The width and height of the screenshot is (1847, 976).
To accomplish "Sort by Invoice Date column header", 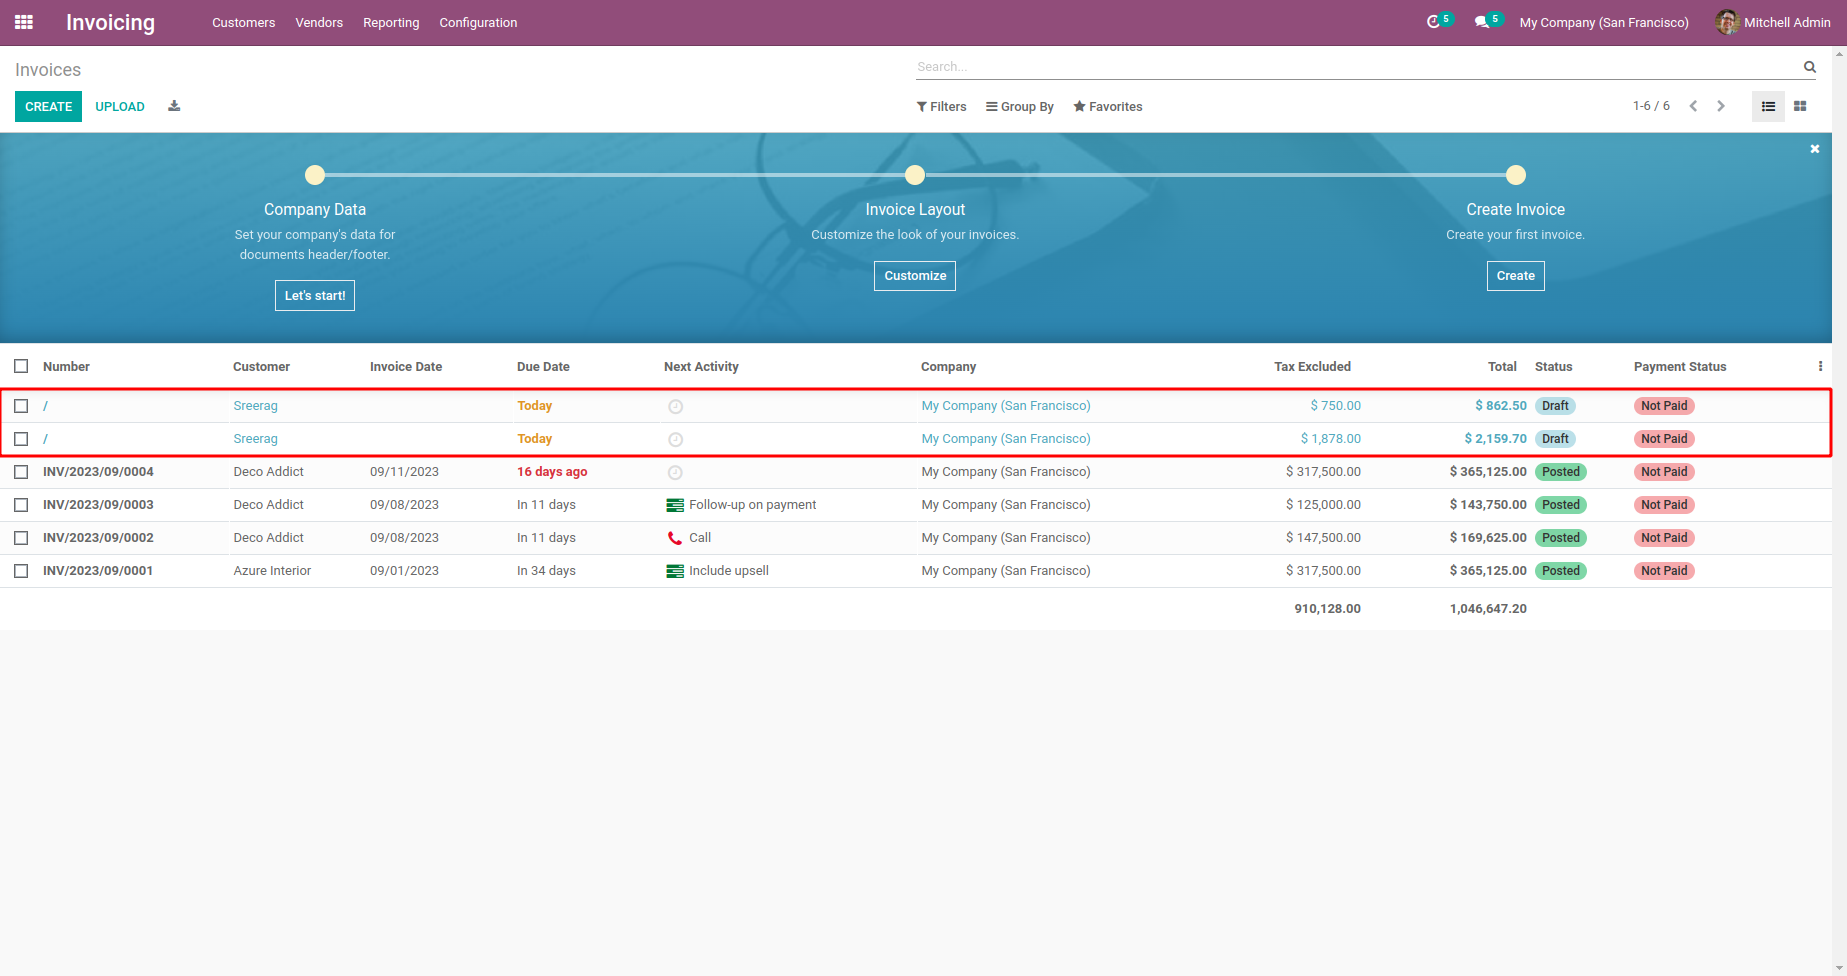I will tap(406, 367).
